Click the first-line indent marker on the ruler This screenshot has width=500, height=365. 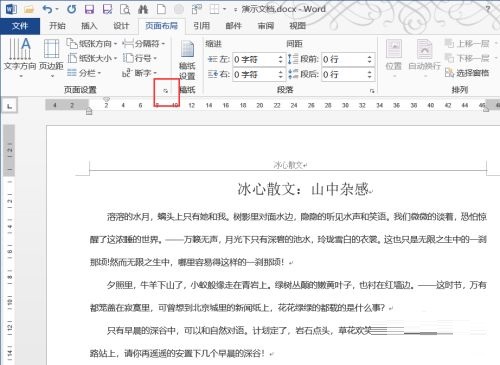[106, 100]
